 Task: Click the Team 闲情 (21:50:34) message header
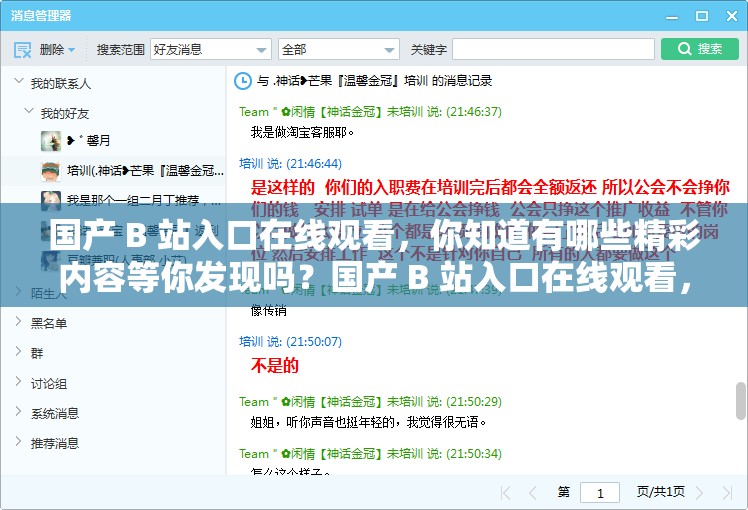point(370,454)
